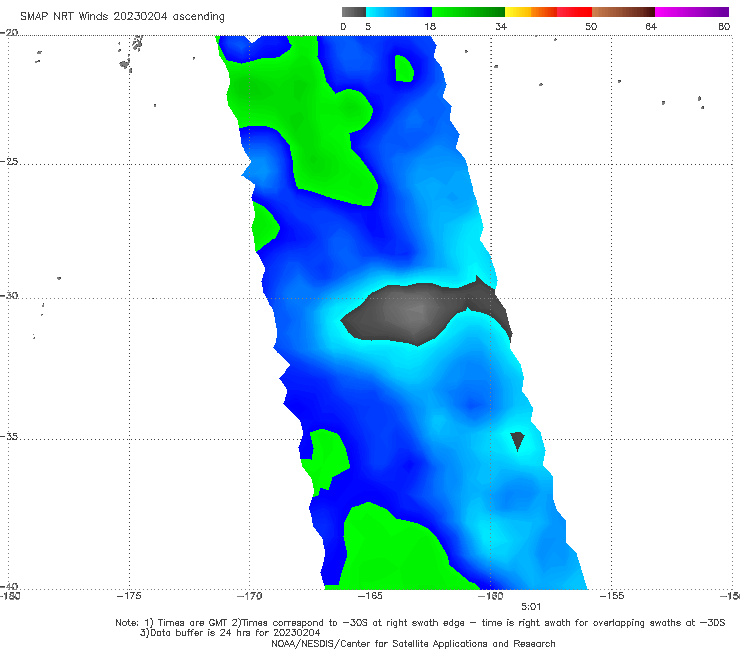Click the colorbar label '64'

coord(651,26)
